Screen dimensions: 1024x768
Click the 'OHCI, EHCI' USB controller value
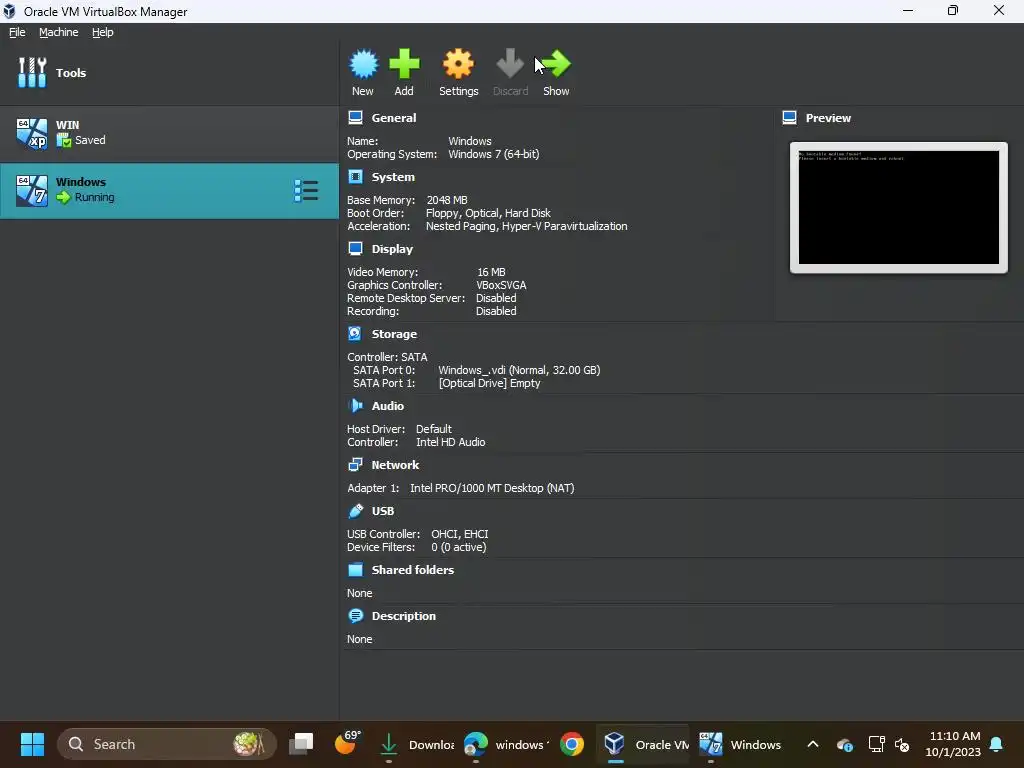coord(460,534)
